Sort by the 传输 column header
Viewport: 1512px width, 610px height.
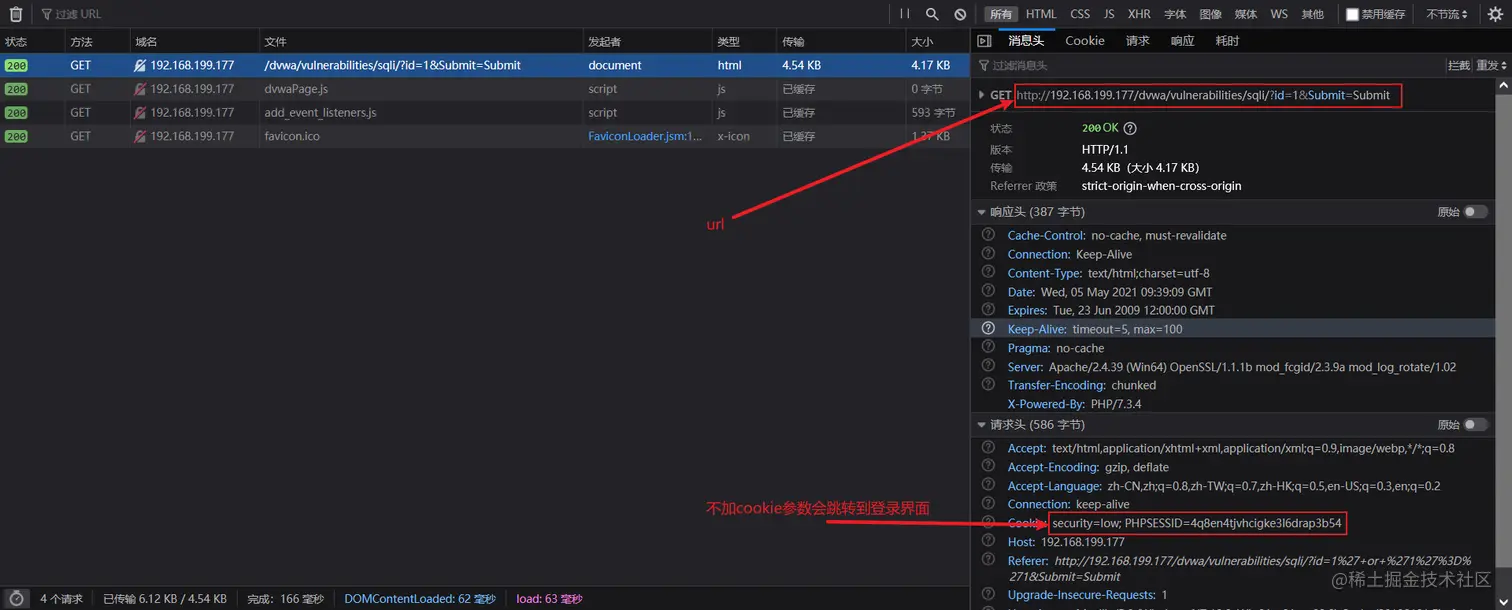pyautogui.click(x=841, y=42)
